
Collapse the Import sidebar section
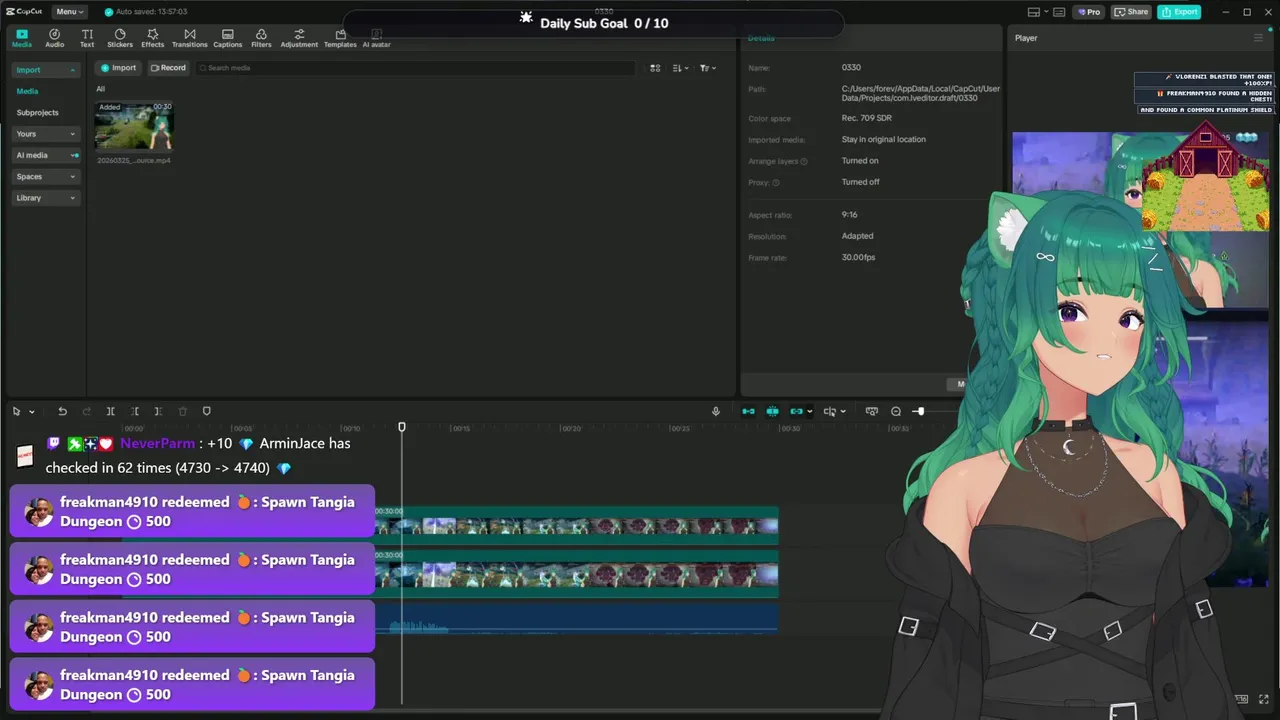click(x=45, y=70)
